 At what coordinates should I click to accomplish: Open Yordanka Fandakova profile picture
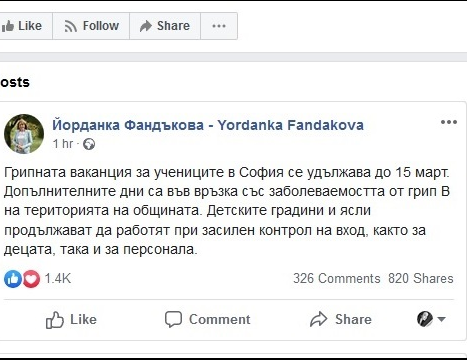click(24, 134)
